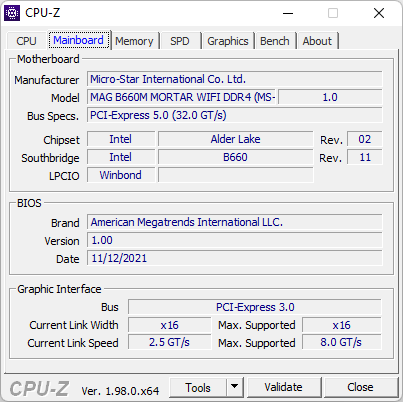Click the BIOS Version 1.00 field
403x402 pixels.
click(x=235, y=240)
